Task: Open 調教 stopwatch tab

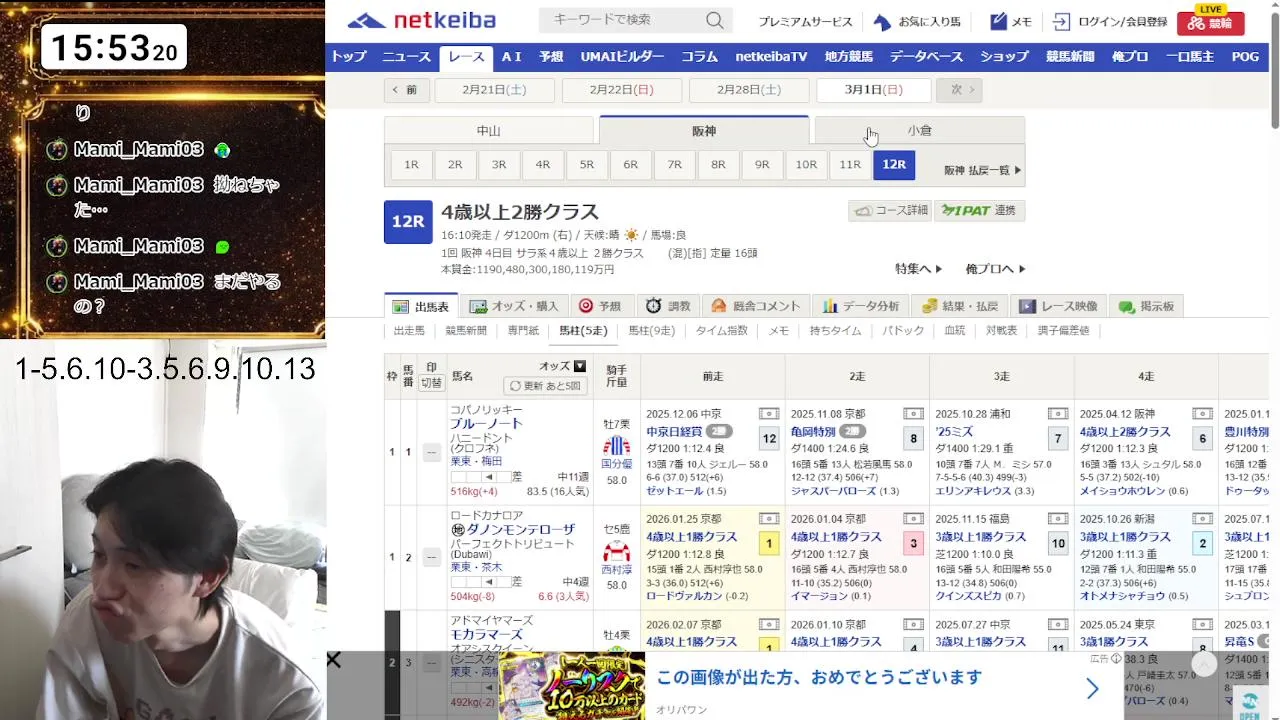Action: [667, 306]
